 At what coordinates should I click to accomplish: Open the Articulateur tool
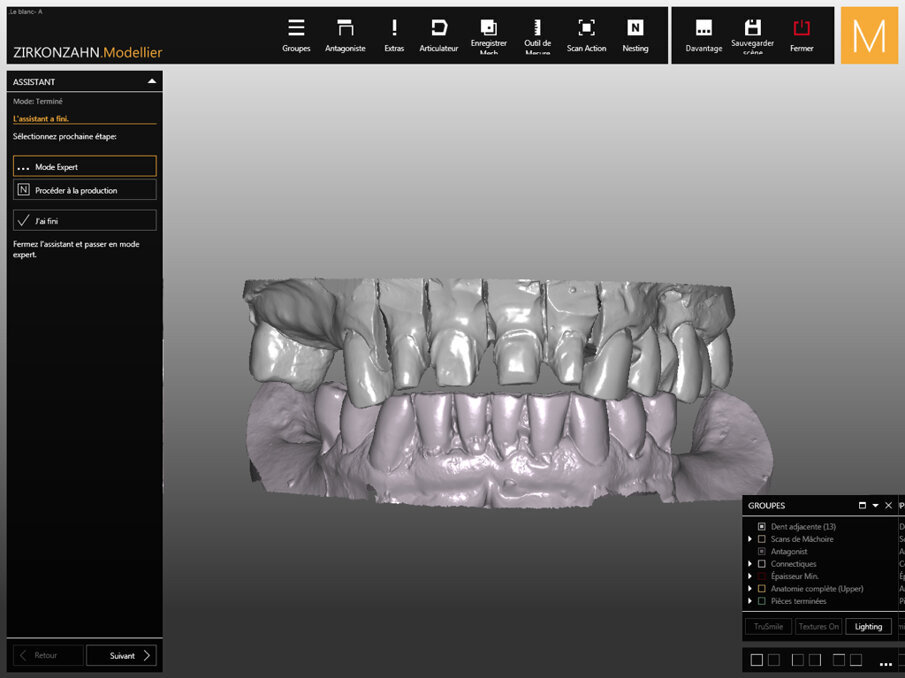(x=439, y=33)
